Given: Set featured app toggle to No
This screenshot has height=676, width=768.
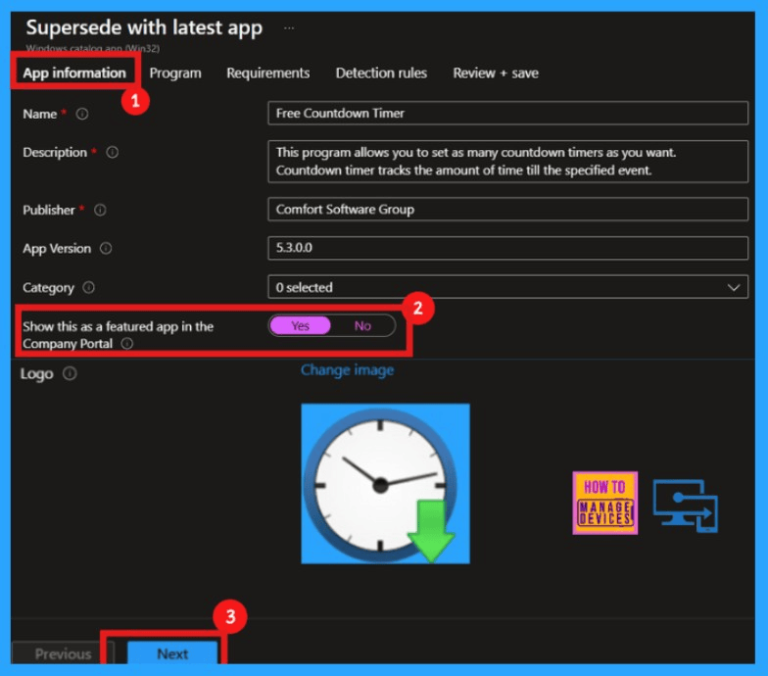Looking at the screenshot, I should point(363,326).
